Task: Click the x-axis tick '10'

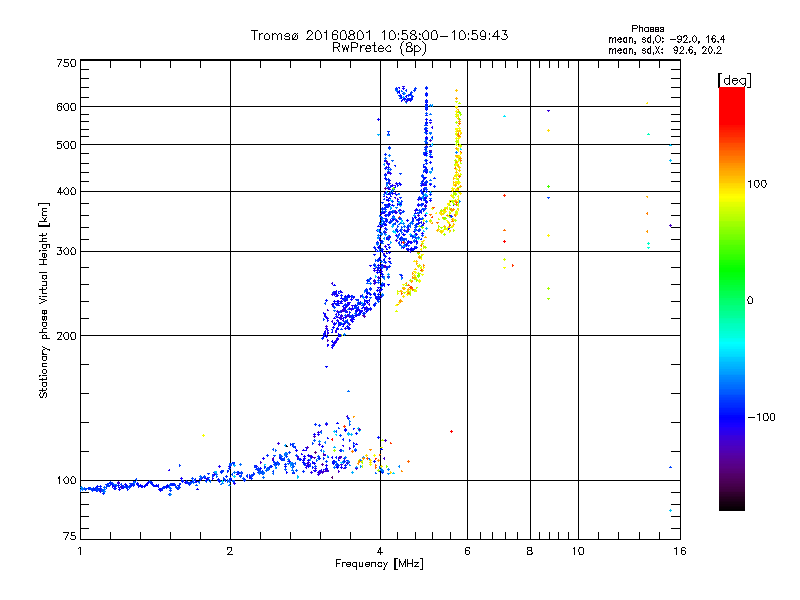Action: point(578,551)
